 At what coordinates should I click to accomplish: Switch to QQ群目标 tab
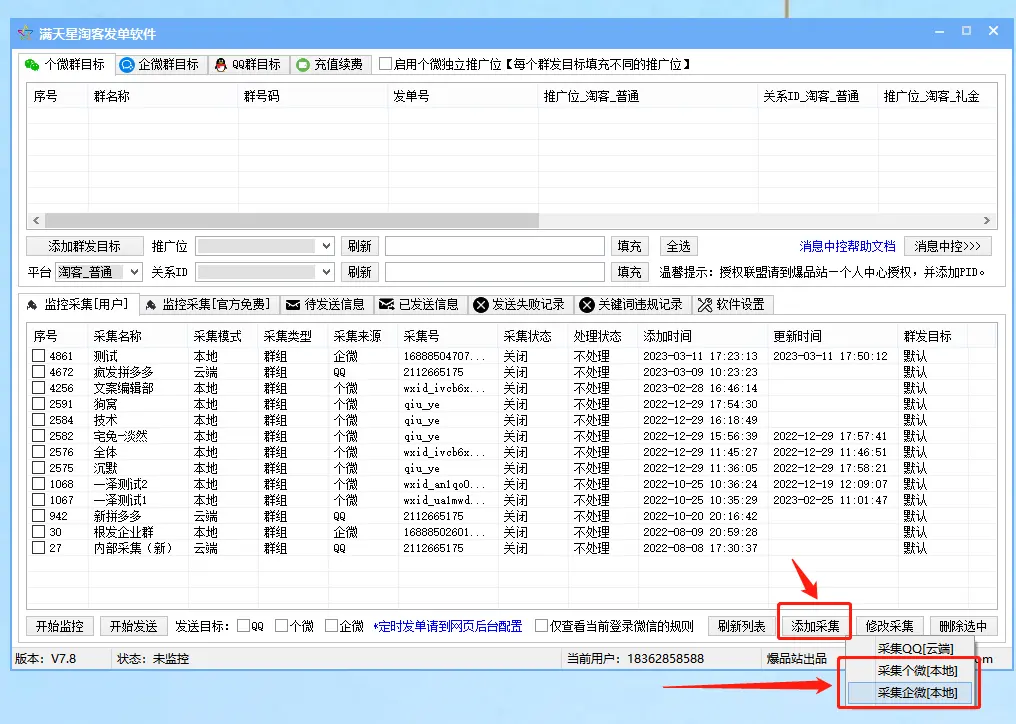pos(249,65)
